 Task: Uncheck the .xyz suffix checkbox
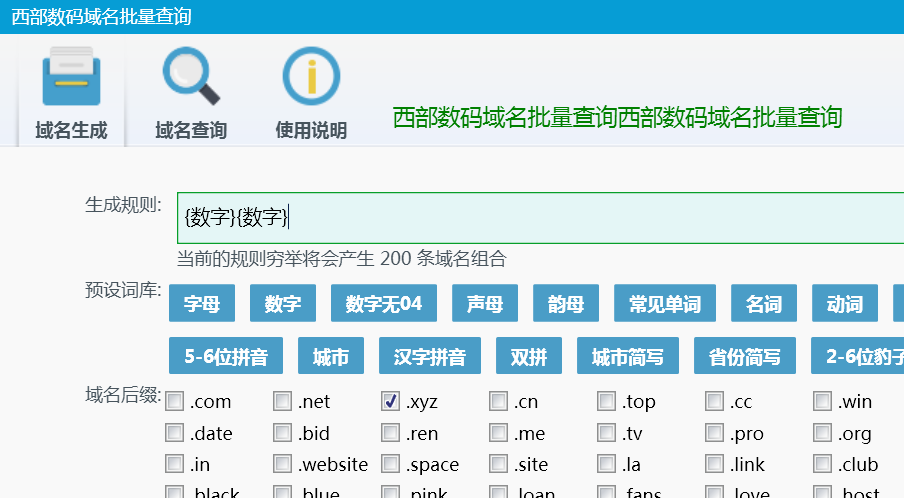tap(391, 402)
